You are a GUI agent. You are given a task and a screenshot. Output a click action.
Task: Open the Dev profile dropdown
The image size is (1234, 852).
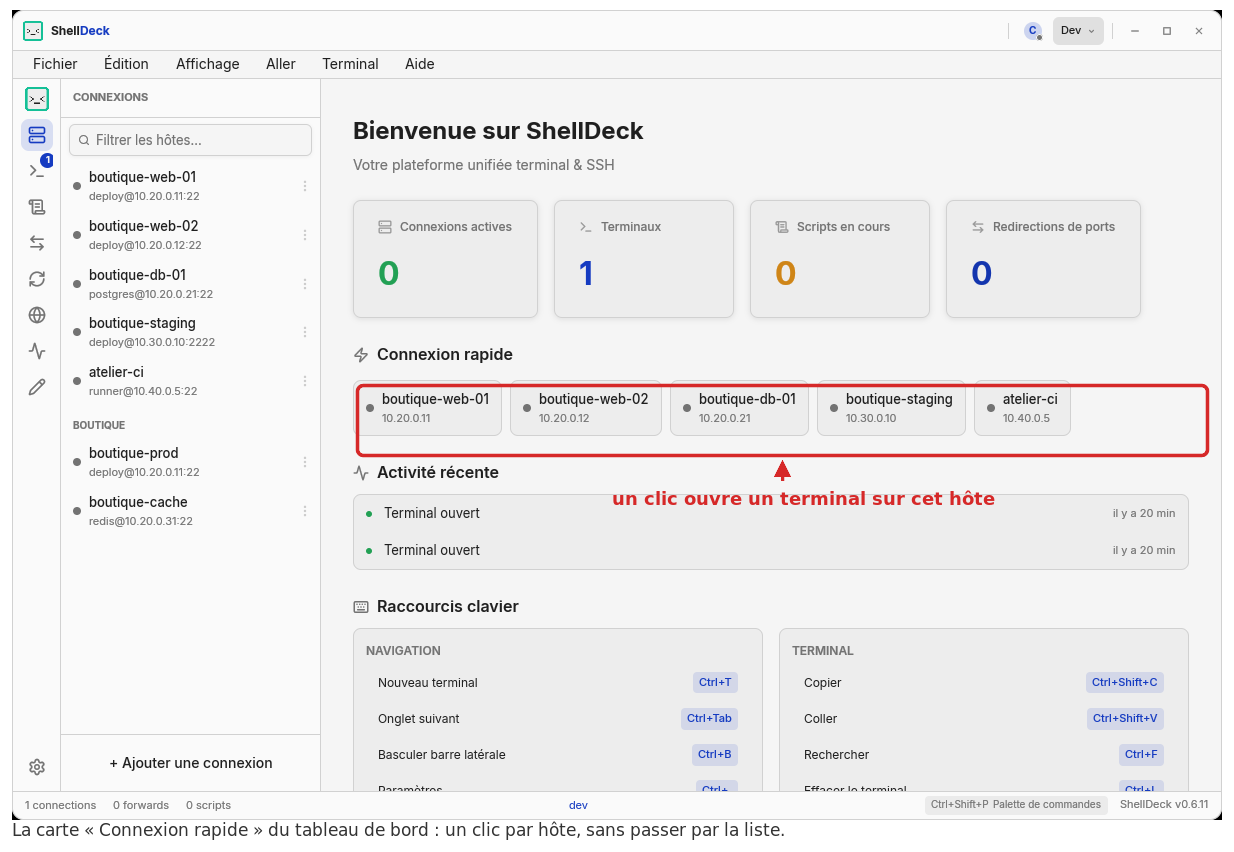1078,31
